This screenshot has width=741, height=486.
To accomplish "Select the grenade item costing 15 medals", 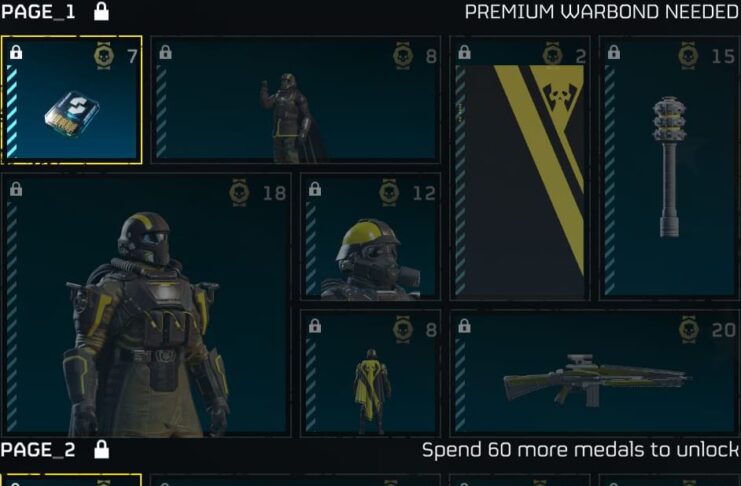I will pos(669,168).
